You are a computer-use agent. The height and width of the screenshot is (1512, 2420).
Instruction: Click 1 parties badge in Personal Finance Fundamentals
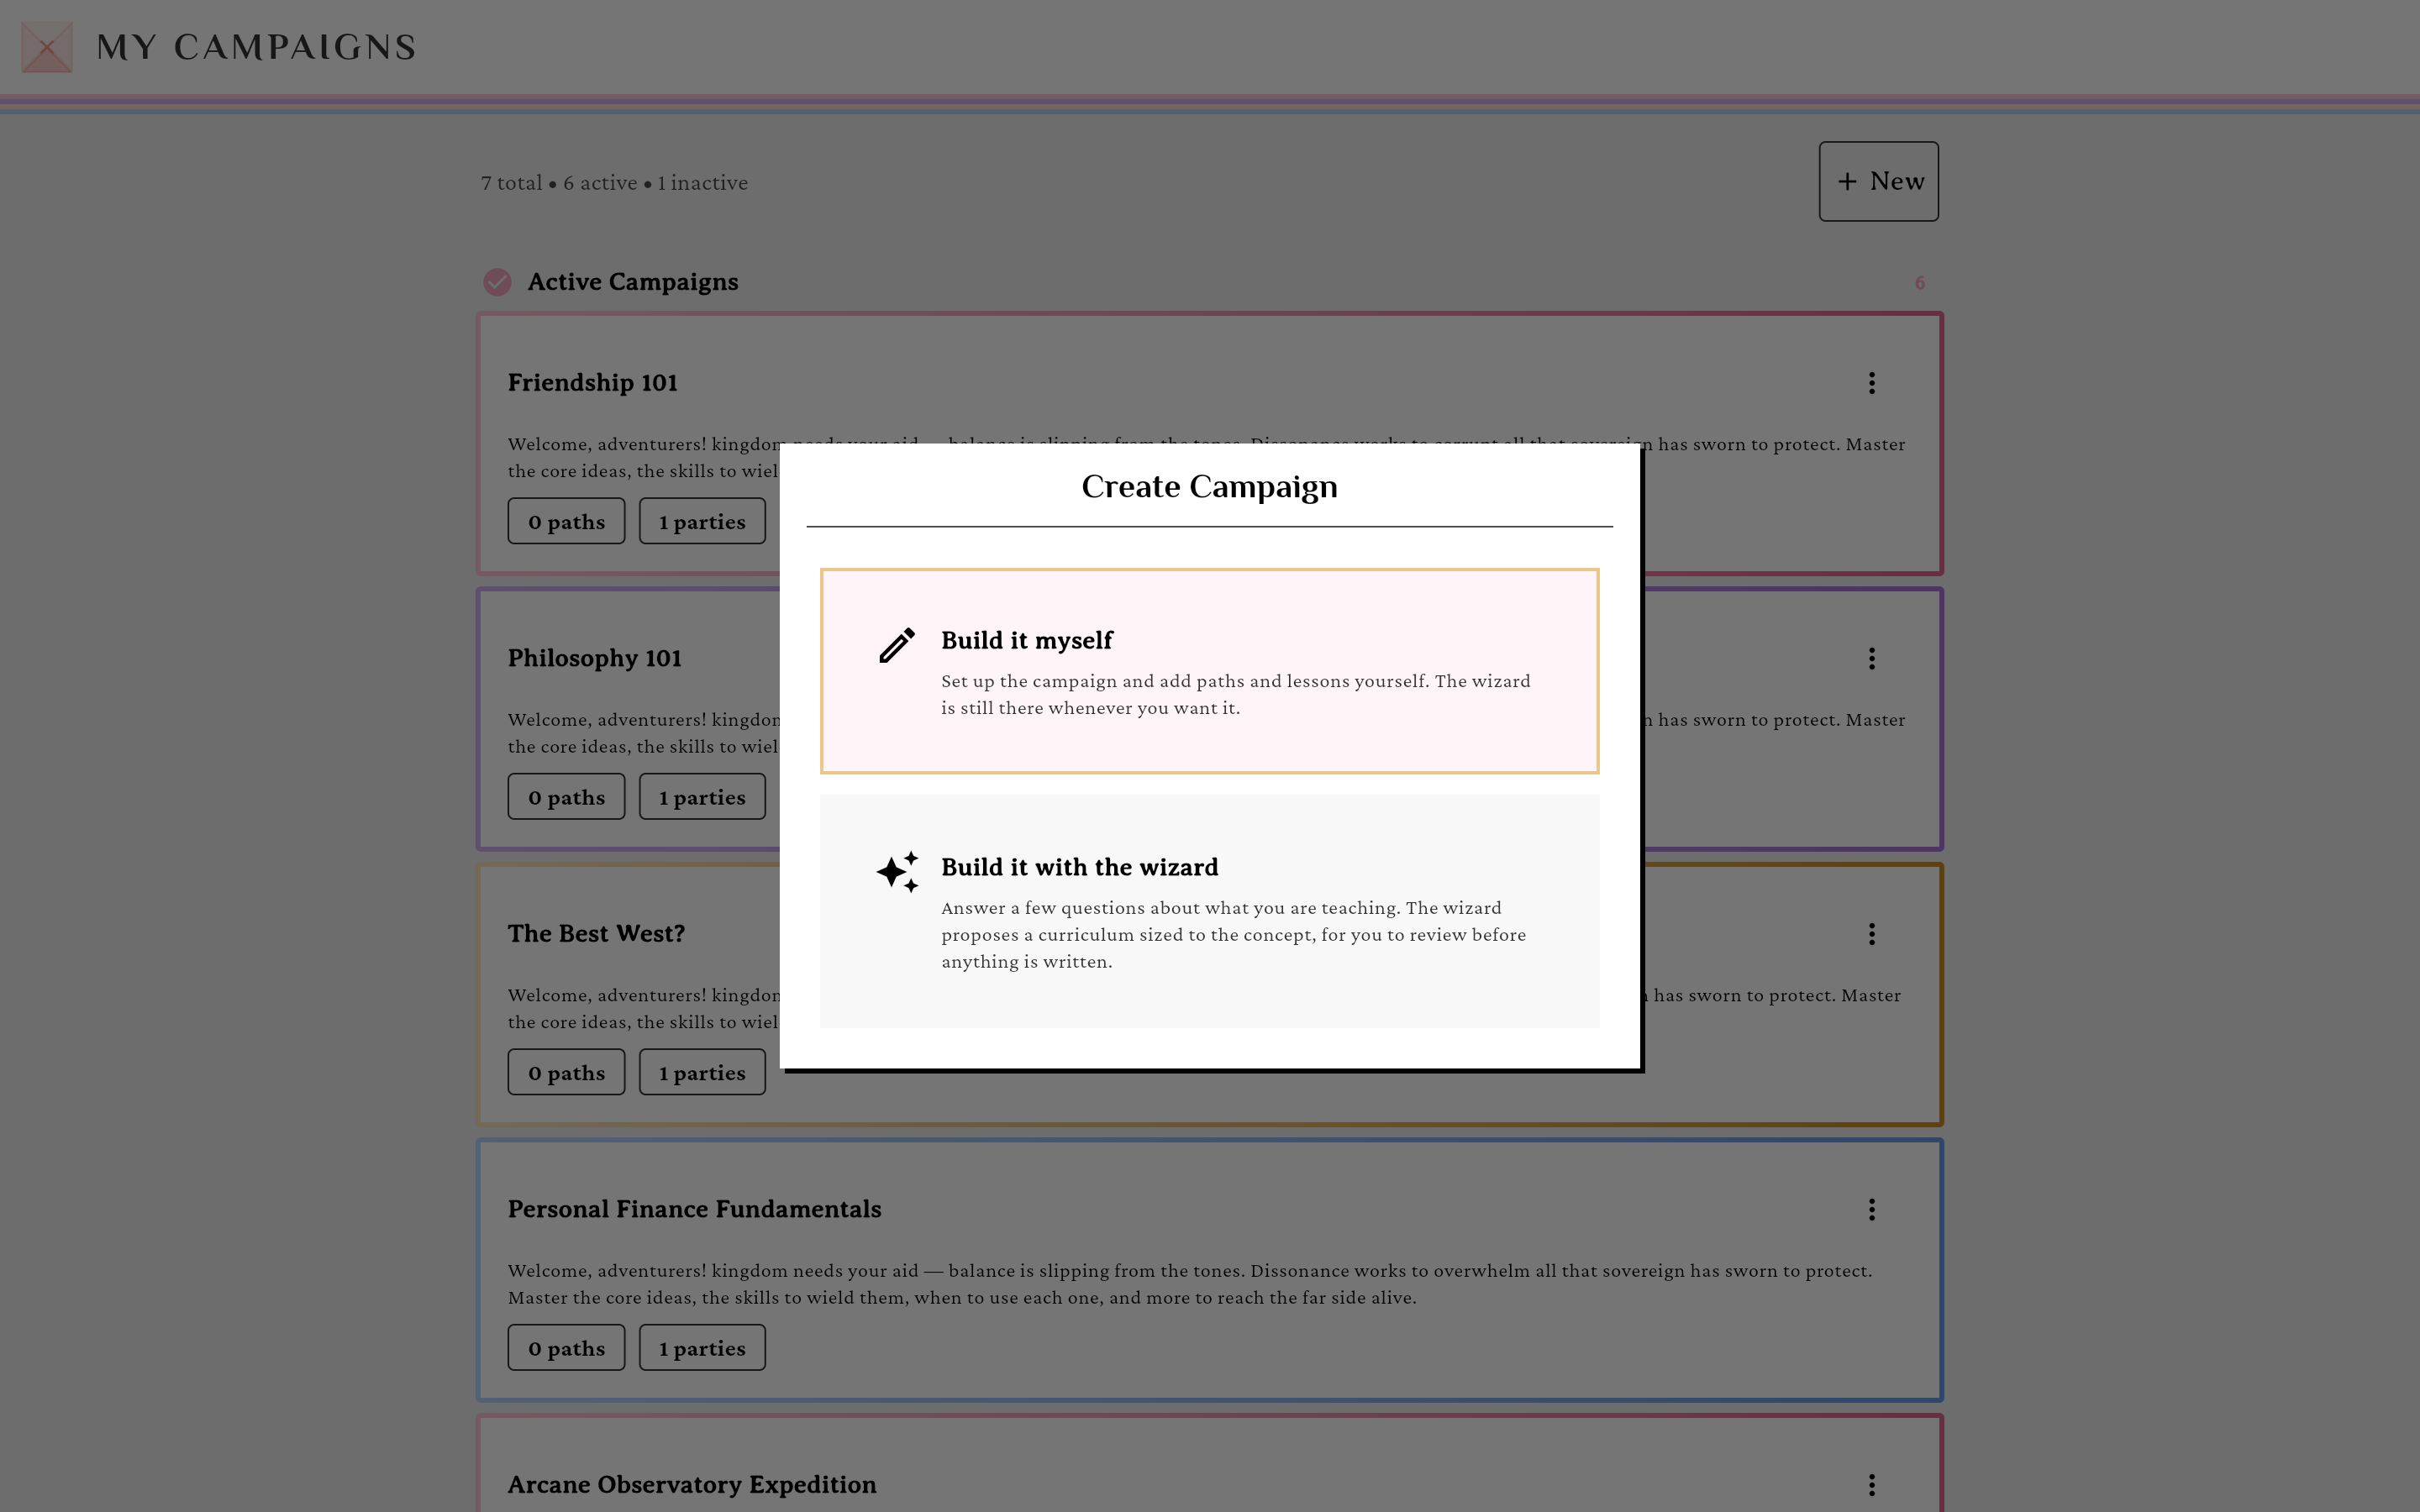[702, 1348]
